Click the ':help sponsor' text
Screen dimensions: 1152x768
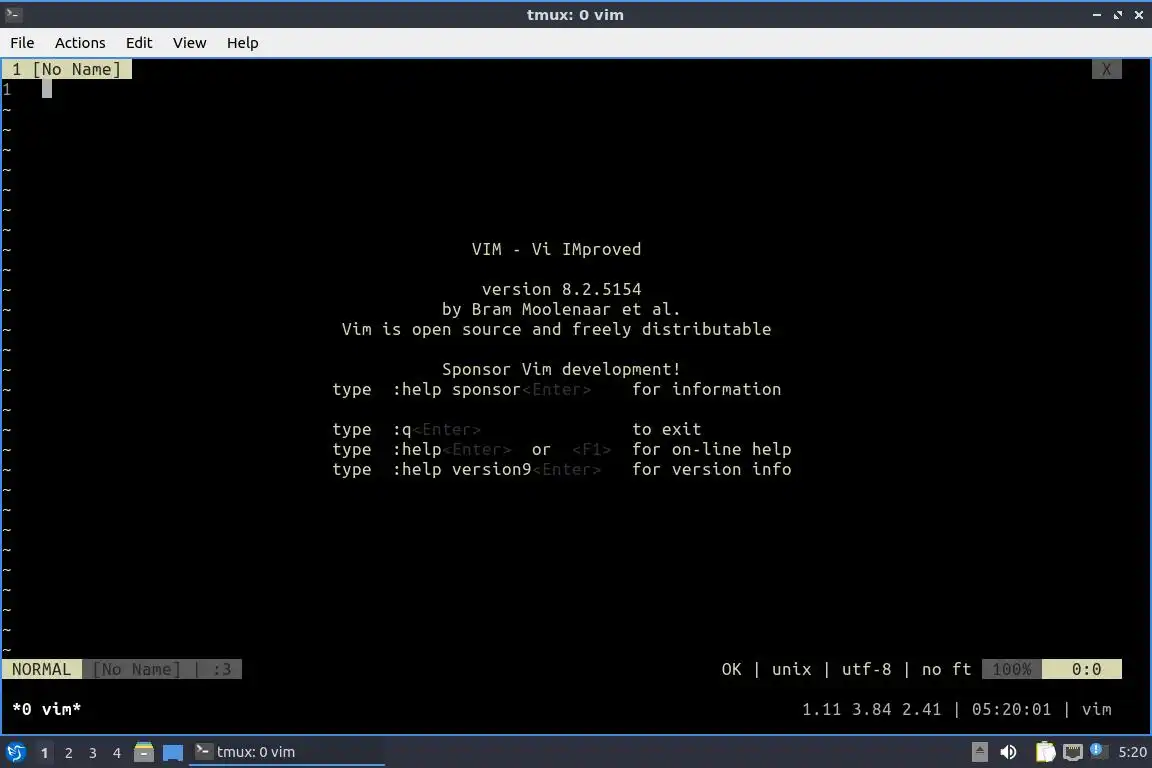[x=456, y=389]
